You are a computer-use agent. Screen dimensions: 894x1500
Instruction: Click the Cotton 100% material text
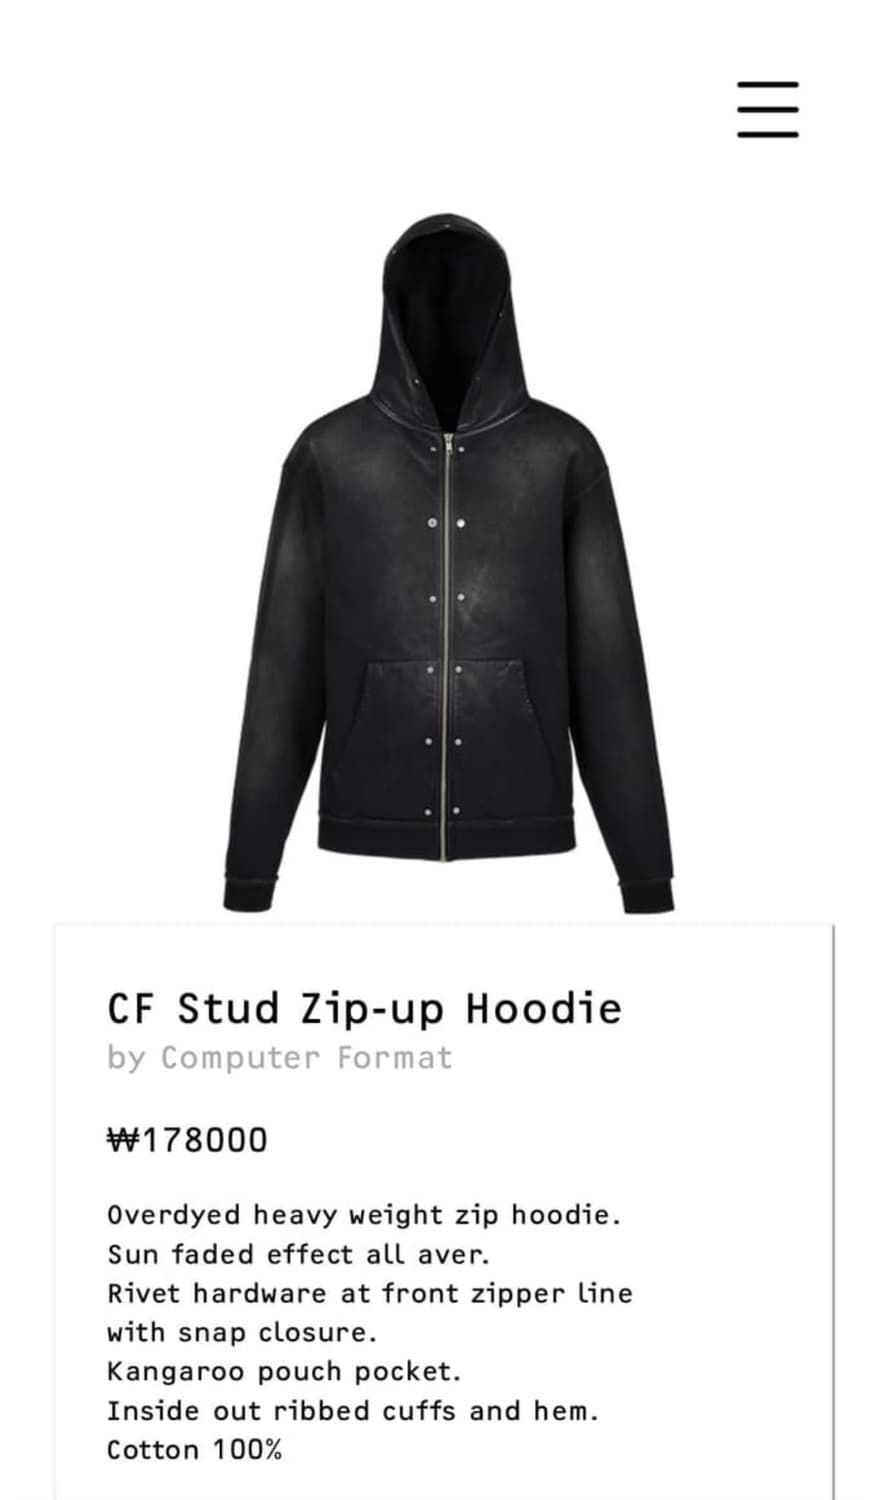click(195, 1450)
